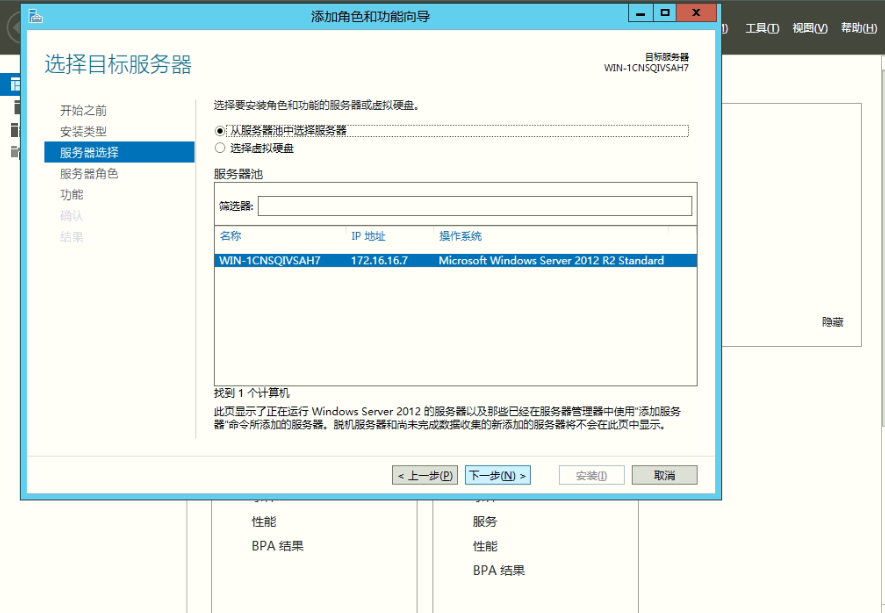
Task: Open 性能 below 服务 in the right tile
Action: tap(485, 546)
